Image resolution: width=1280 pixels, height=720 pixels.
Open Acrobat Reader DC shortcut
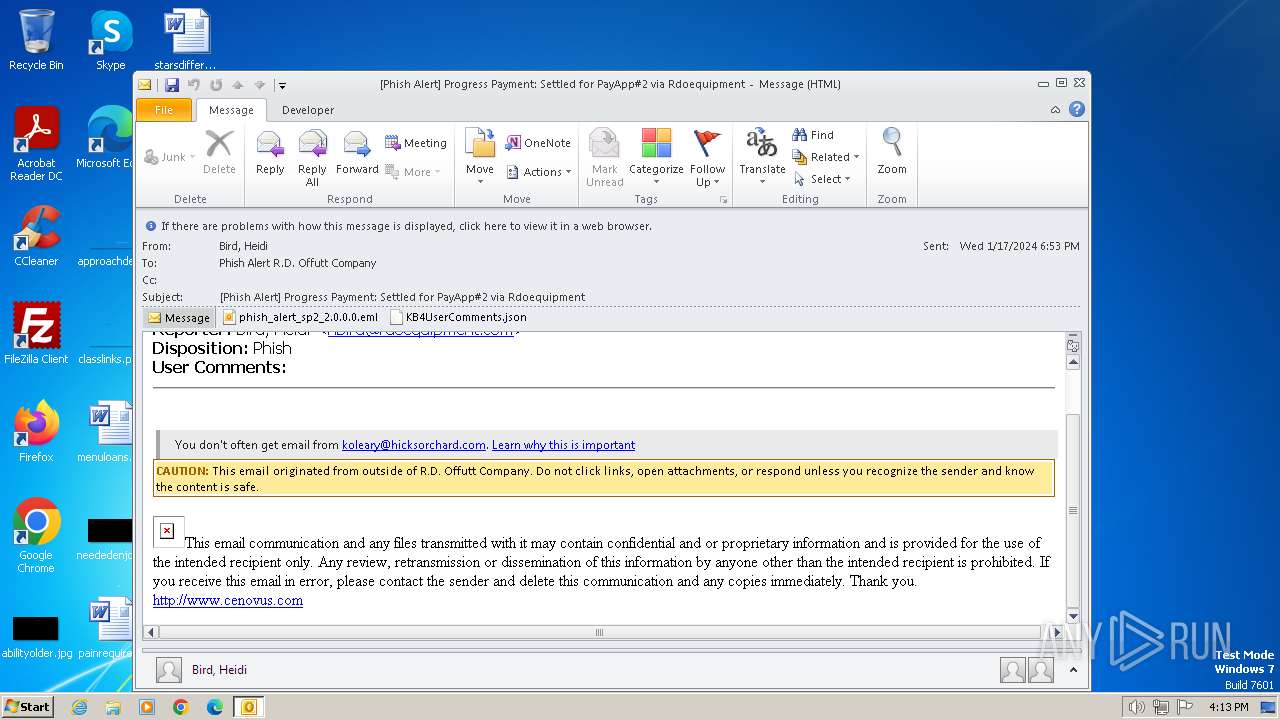[x=36, y=145]
